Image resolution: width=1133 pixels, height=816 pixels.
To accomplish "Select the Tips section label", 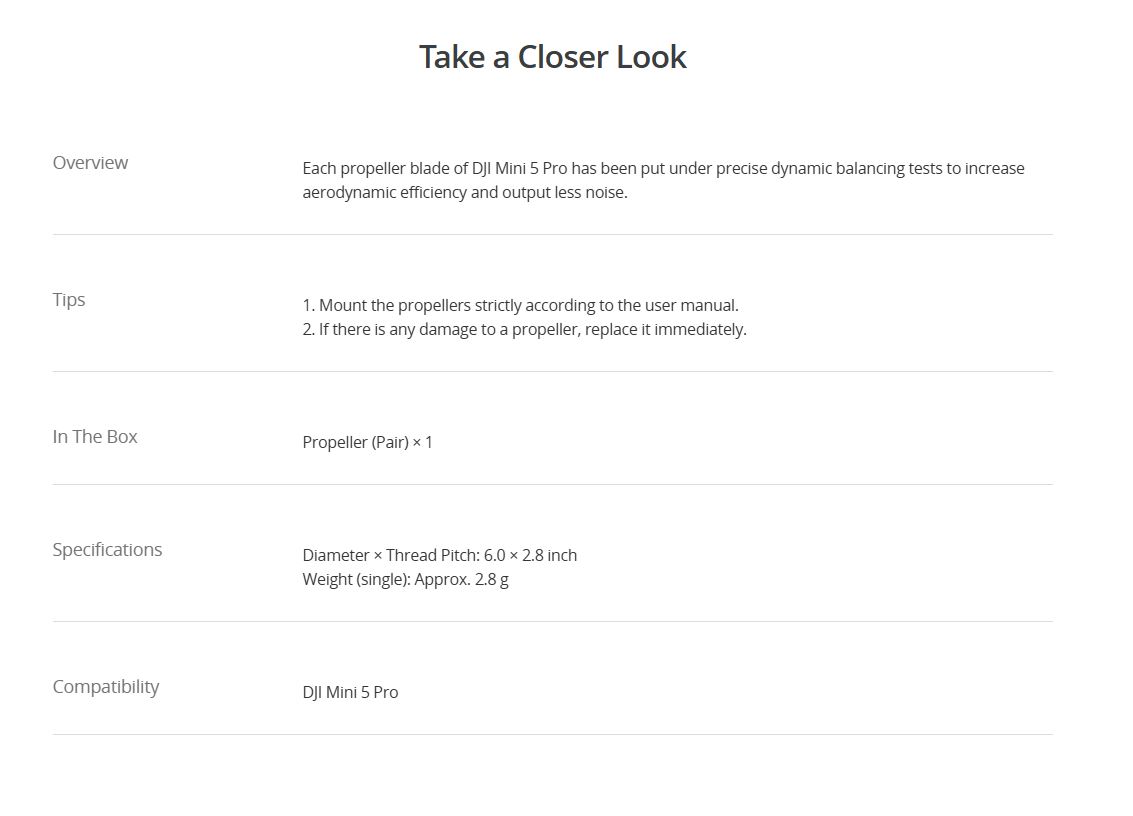I will point(69,300).
